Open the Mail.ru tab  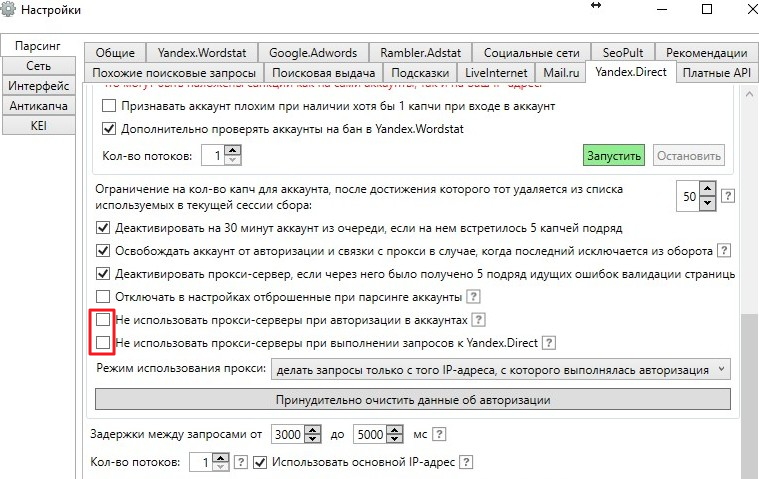coord(561,73)
